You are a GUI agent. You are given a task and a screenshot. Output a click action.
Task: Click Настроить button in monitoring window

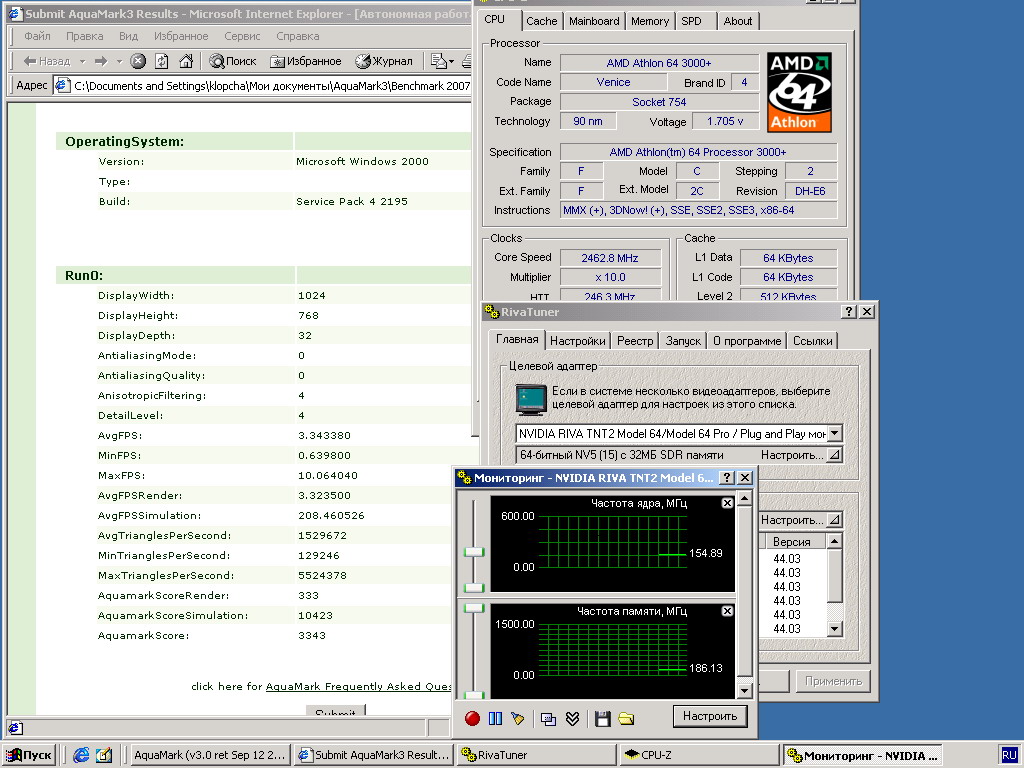point(710,716)
